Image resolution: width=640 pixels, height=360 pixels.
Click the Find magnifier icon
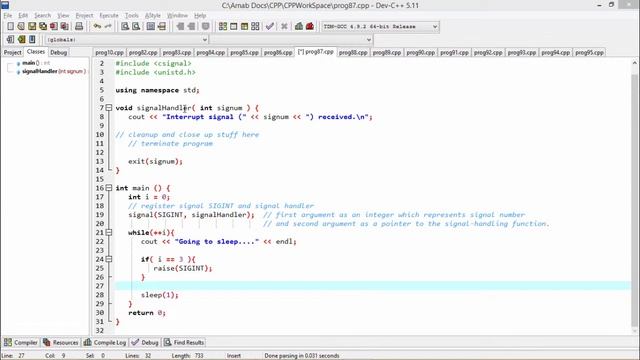point(125,27)
